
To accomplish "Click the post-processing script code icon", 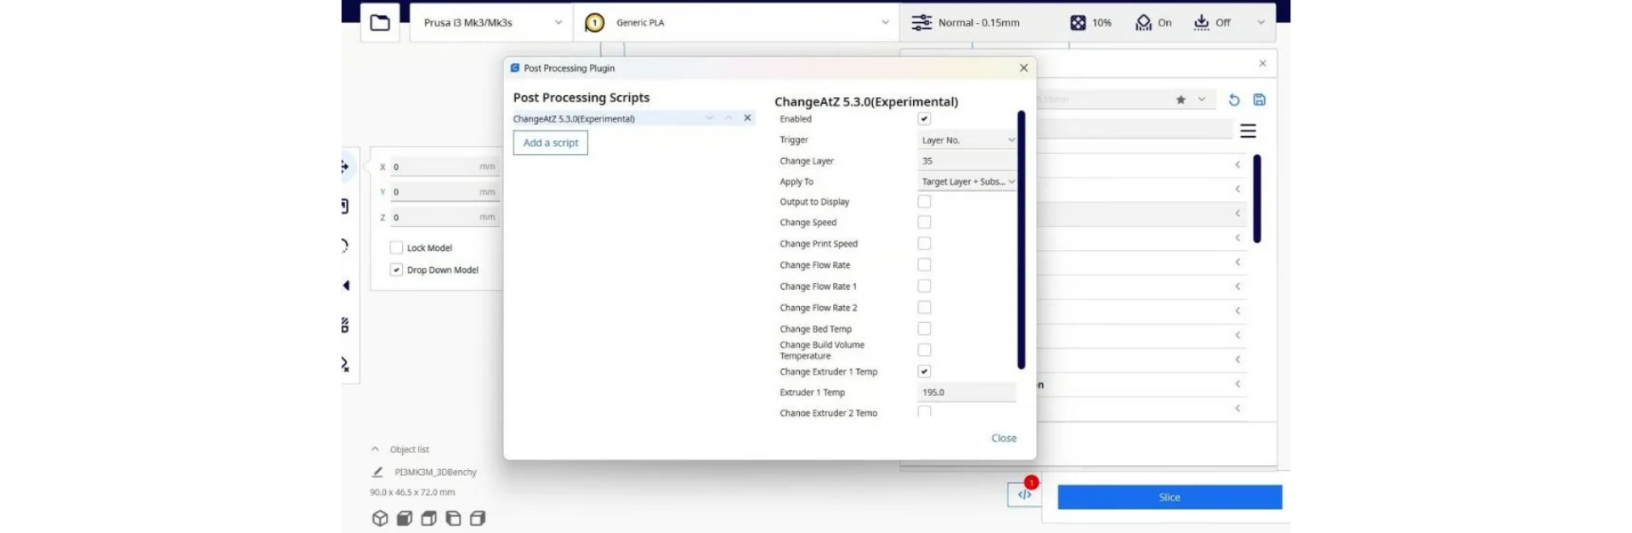I will [1024, 494].
